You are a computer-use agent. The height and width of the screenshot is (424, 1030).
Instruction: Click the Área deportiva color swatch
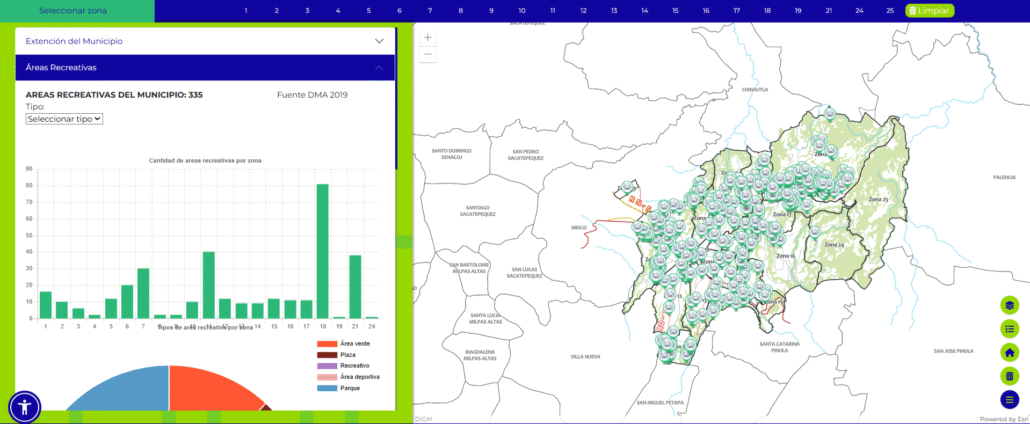[x=327, y=377]
